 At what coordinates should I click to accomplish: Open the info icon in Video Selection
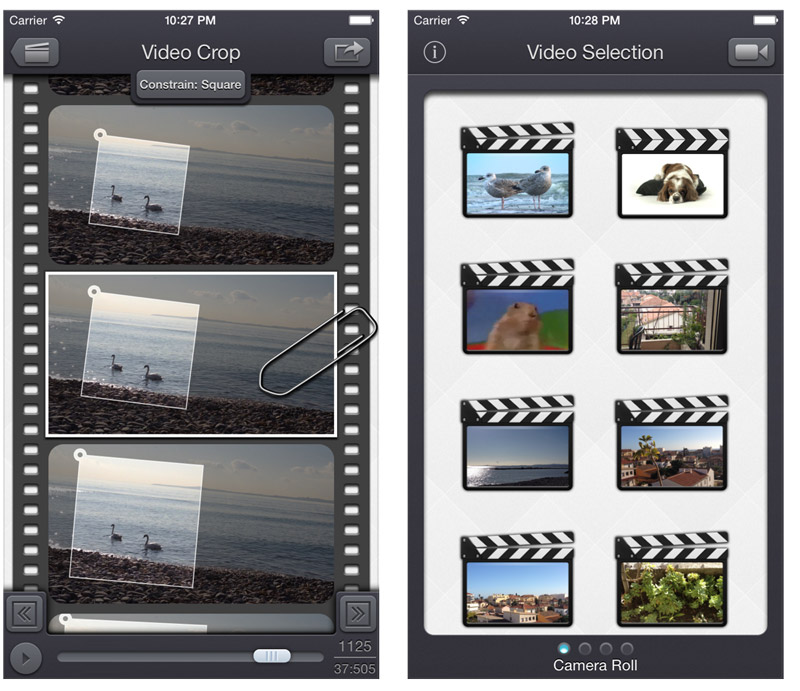tap(434, 53)
